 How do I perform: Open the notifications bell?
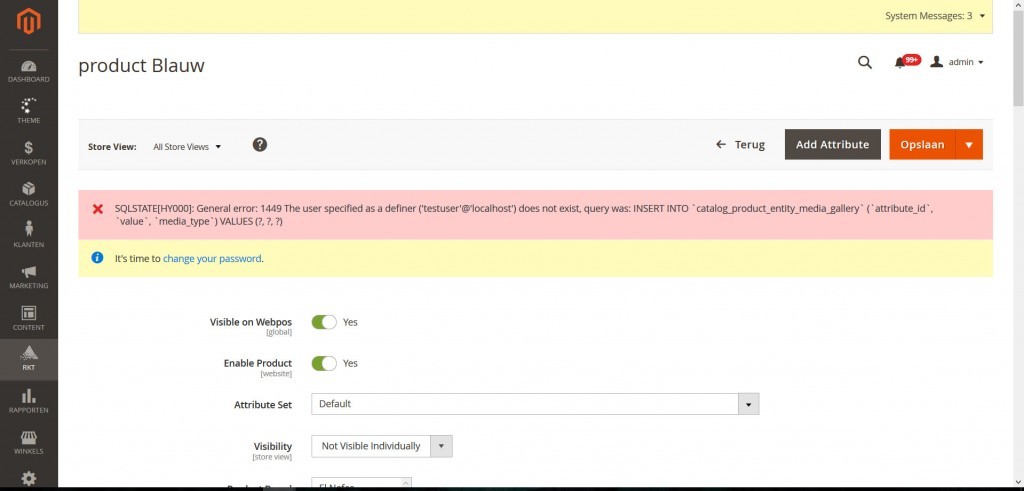(x=901, y=63)
